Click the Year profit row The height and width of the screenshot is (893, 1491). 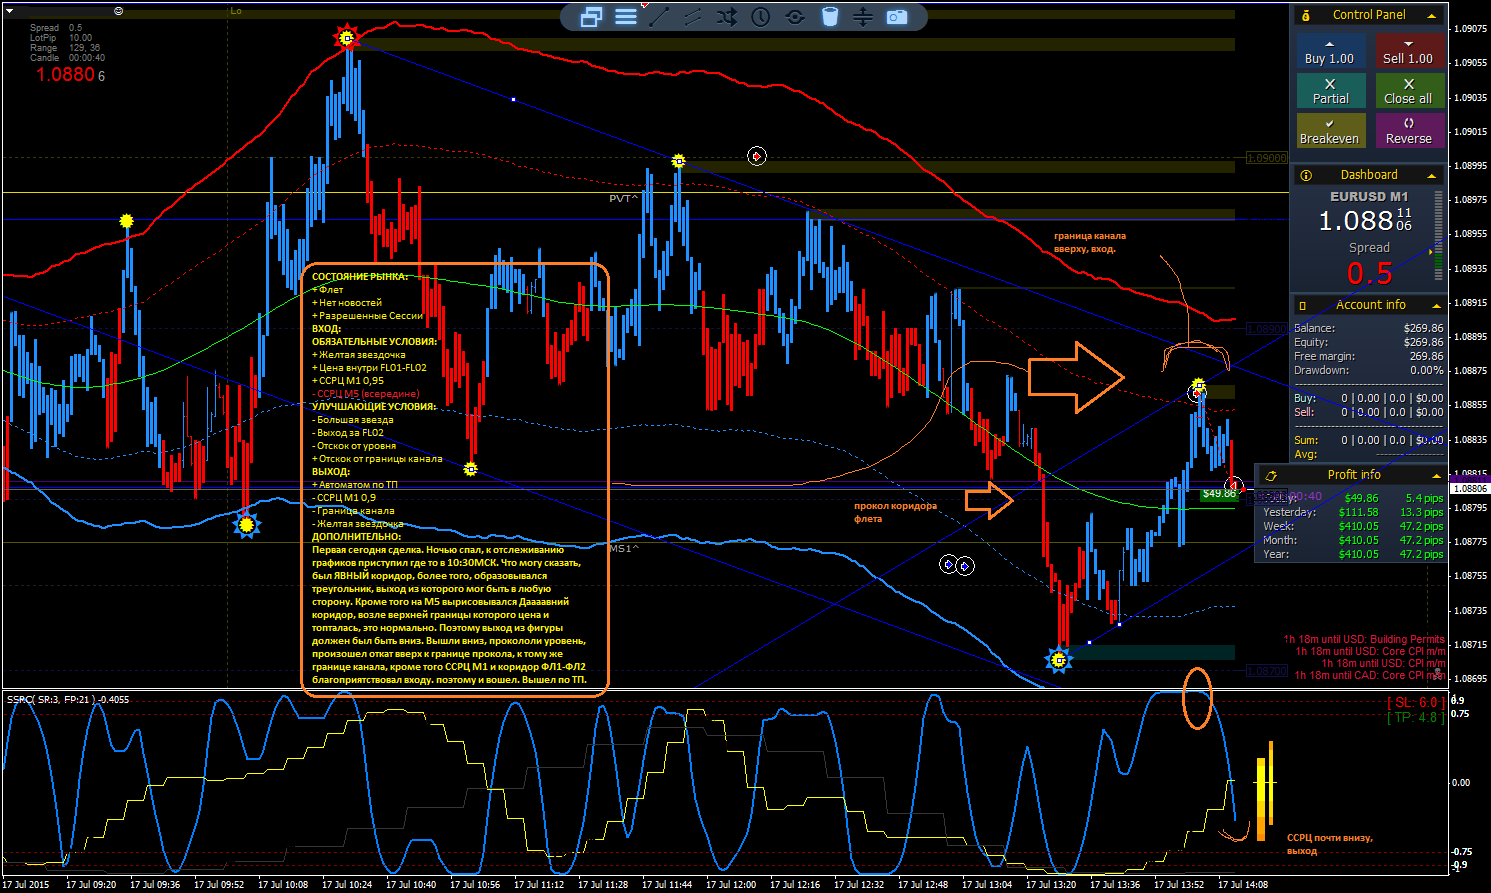[x=1352, y=554]
